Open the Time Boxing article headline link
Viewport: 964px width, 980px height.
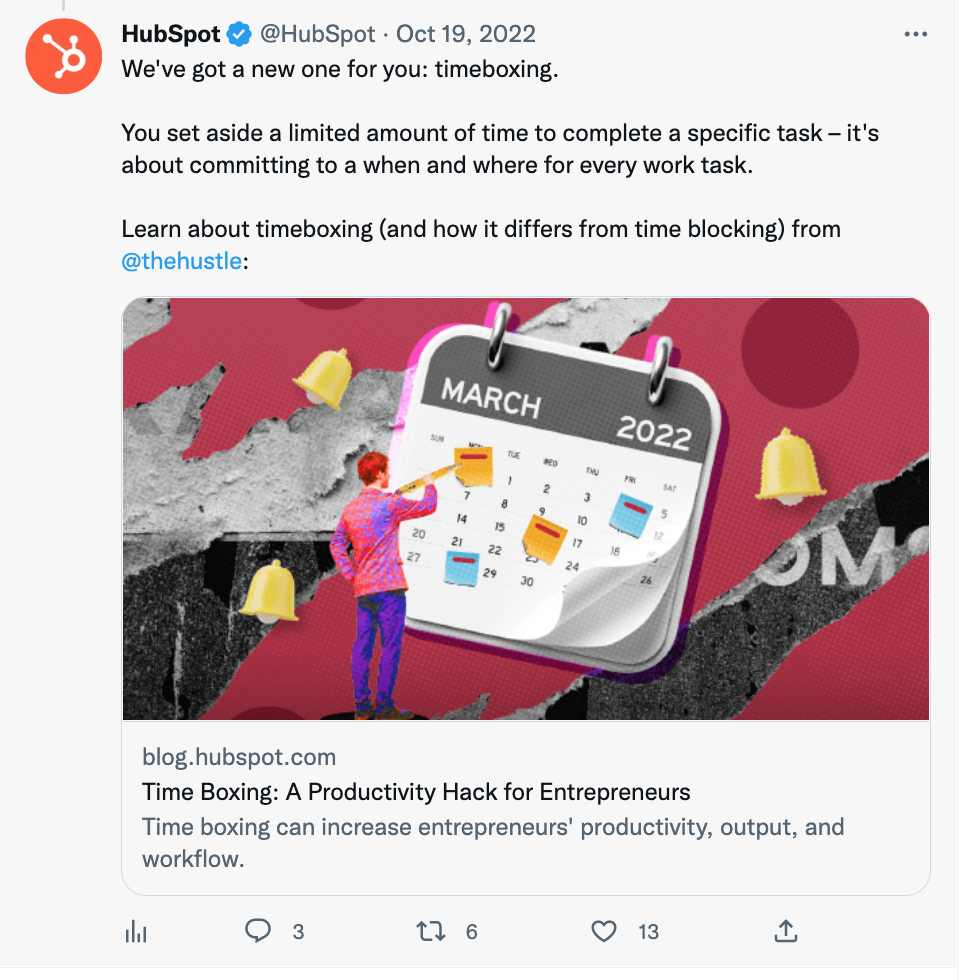(415, 791)
